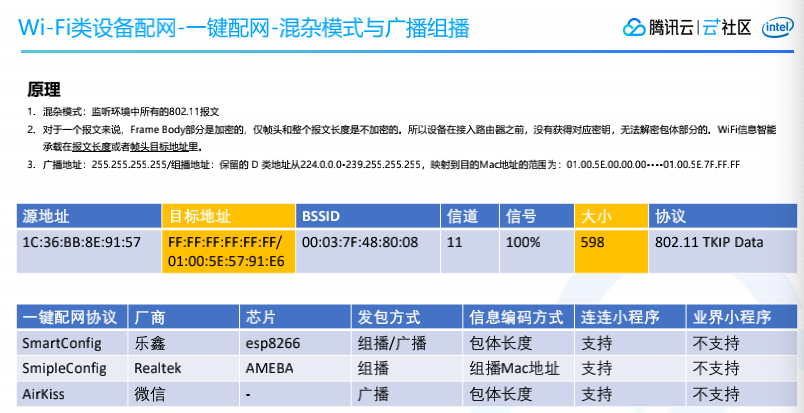Click the 信道 column header
This screenshot has width=804, height=413.
click(470, 216)
